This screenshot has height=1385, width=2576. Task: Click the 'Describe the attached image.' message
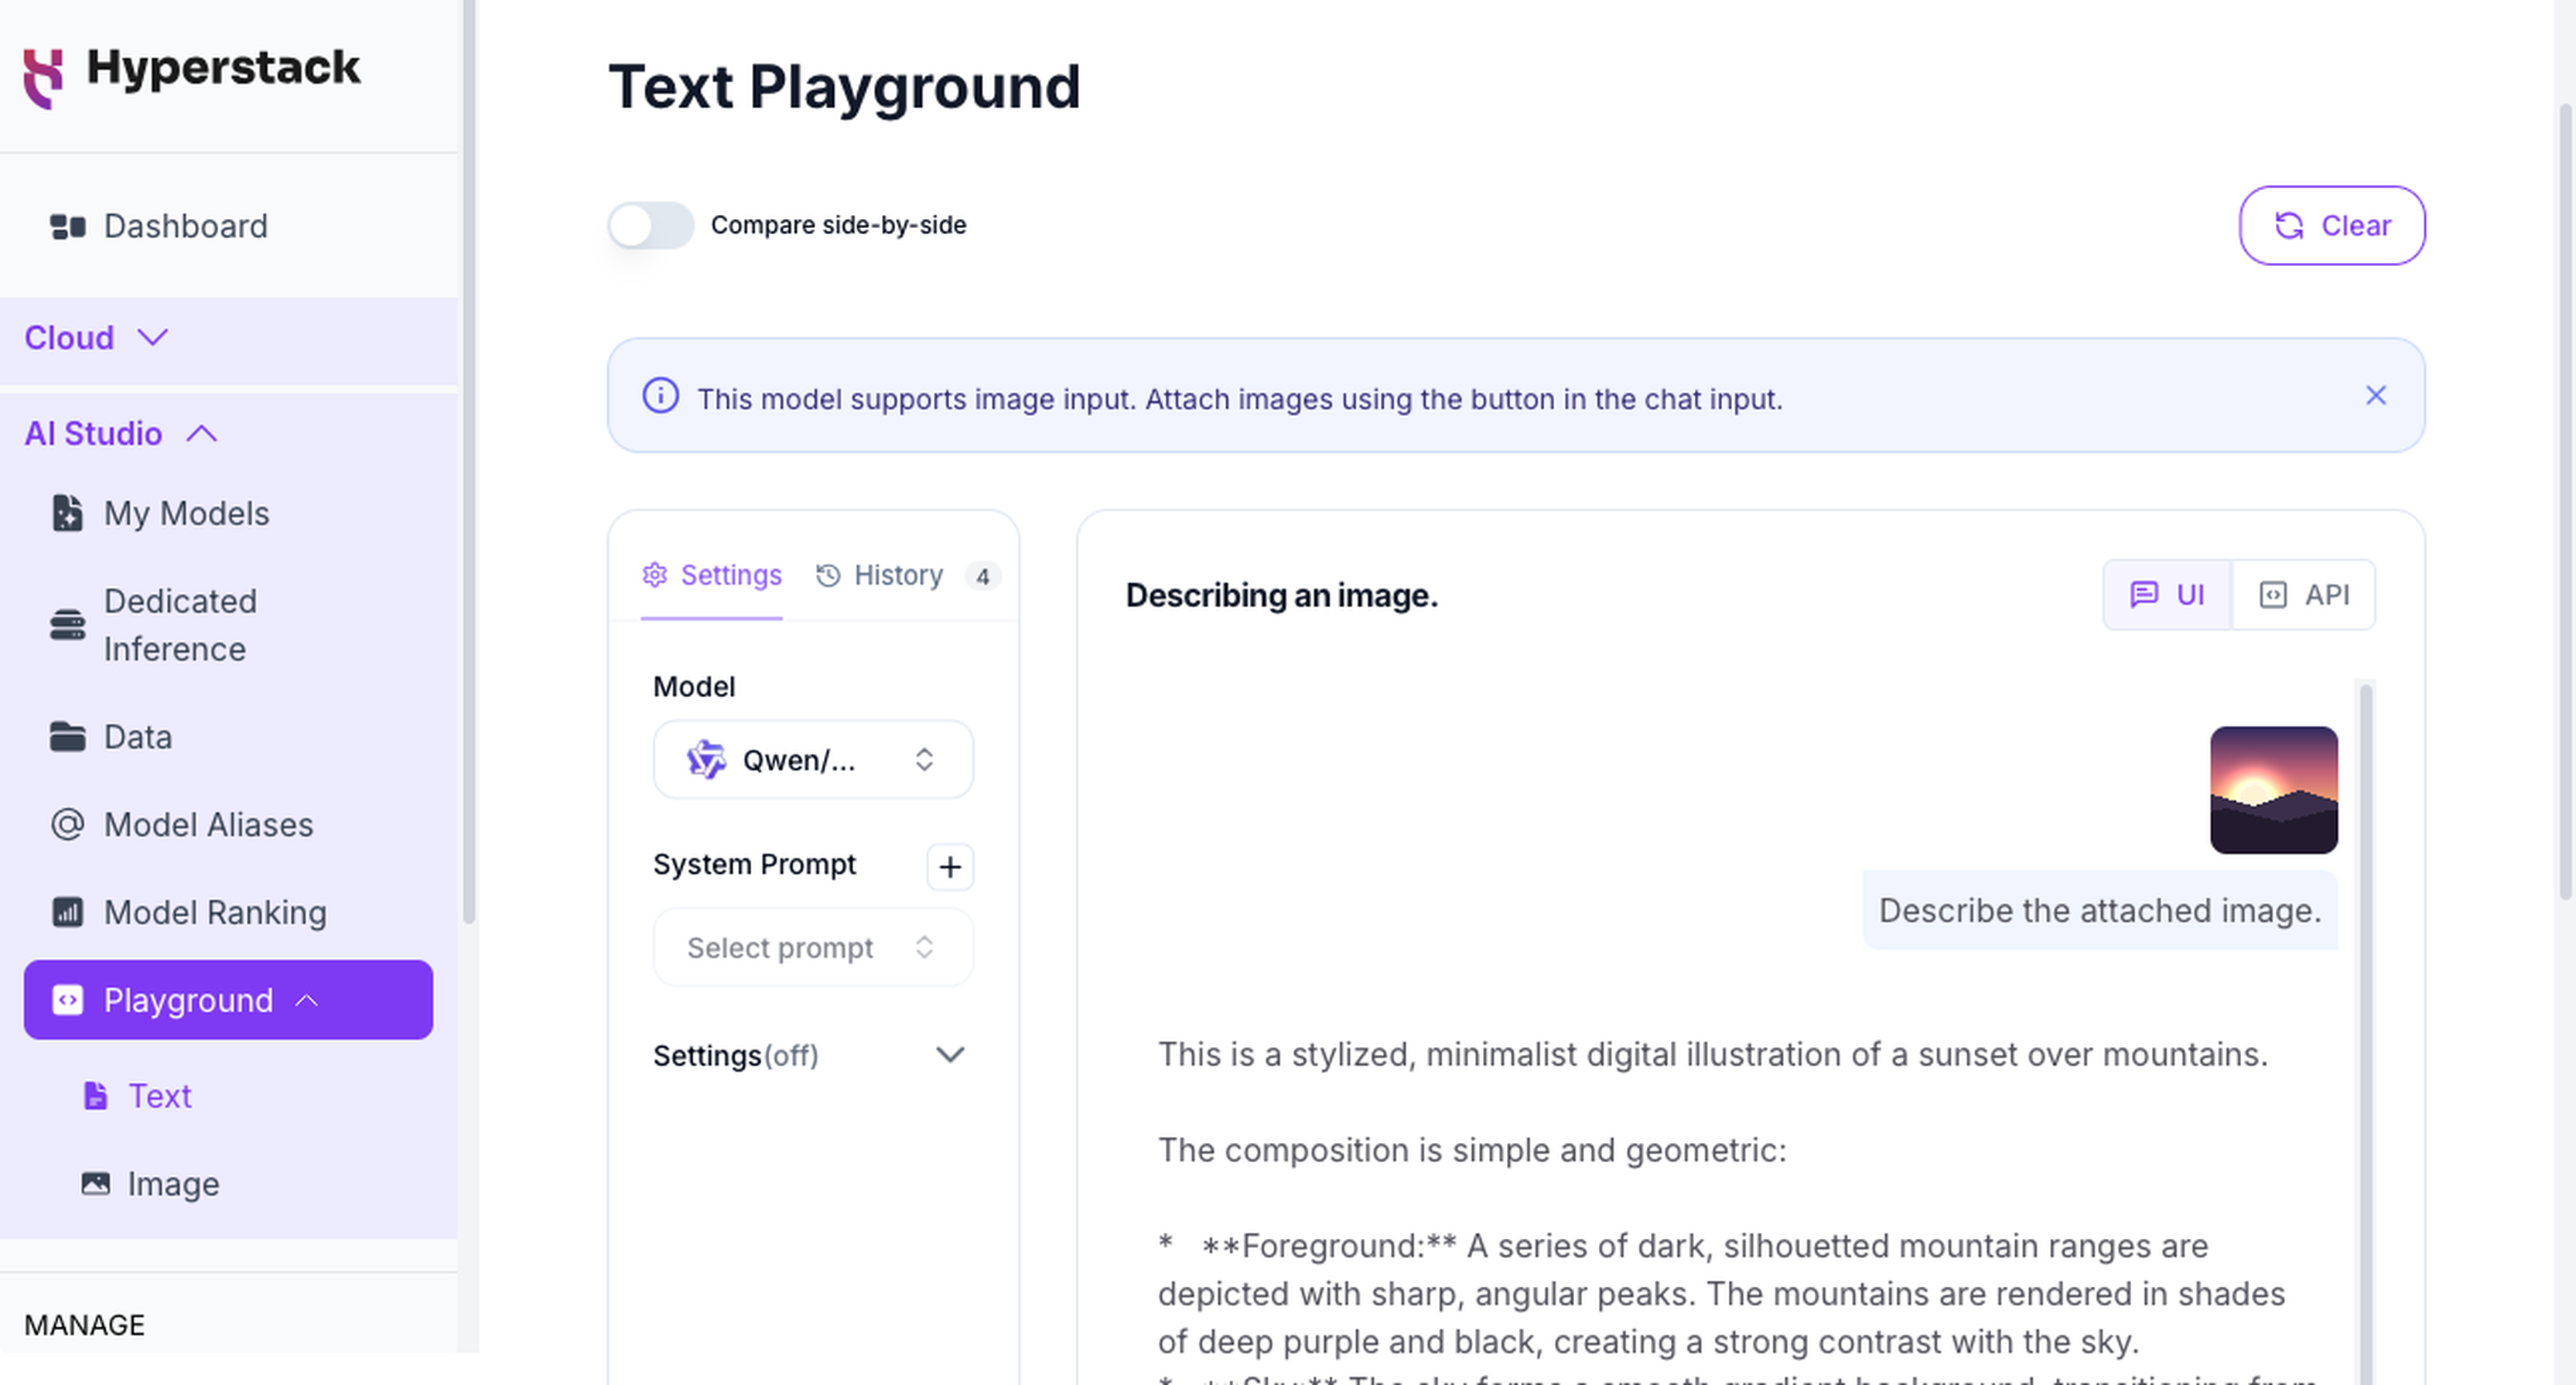(2100, 911)
